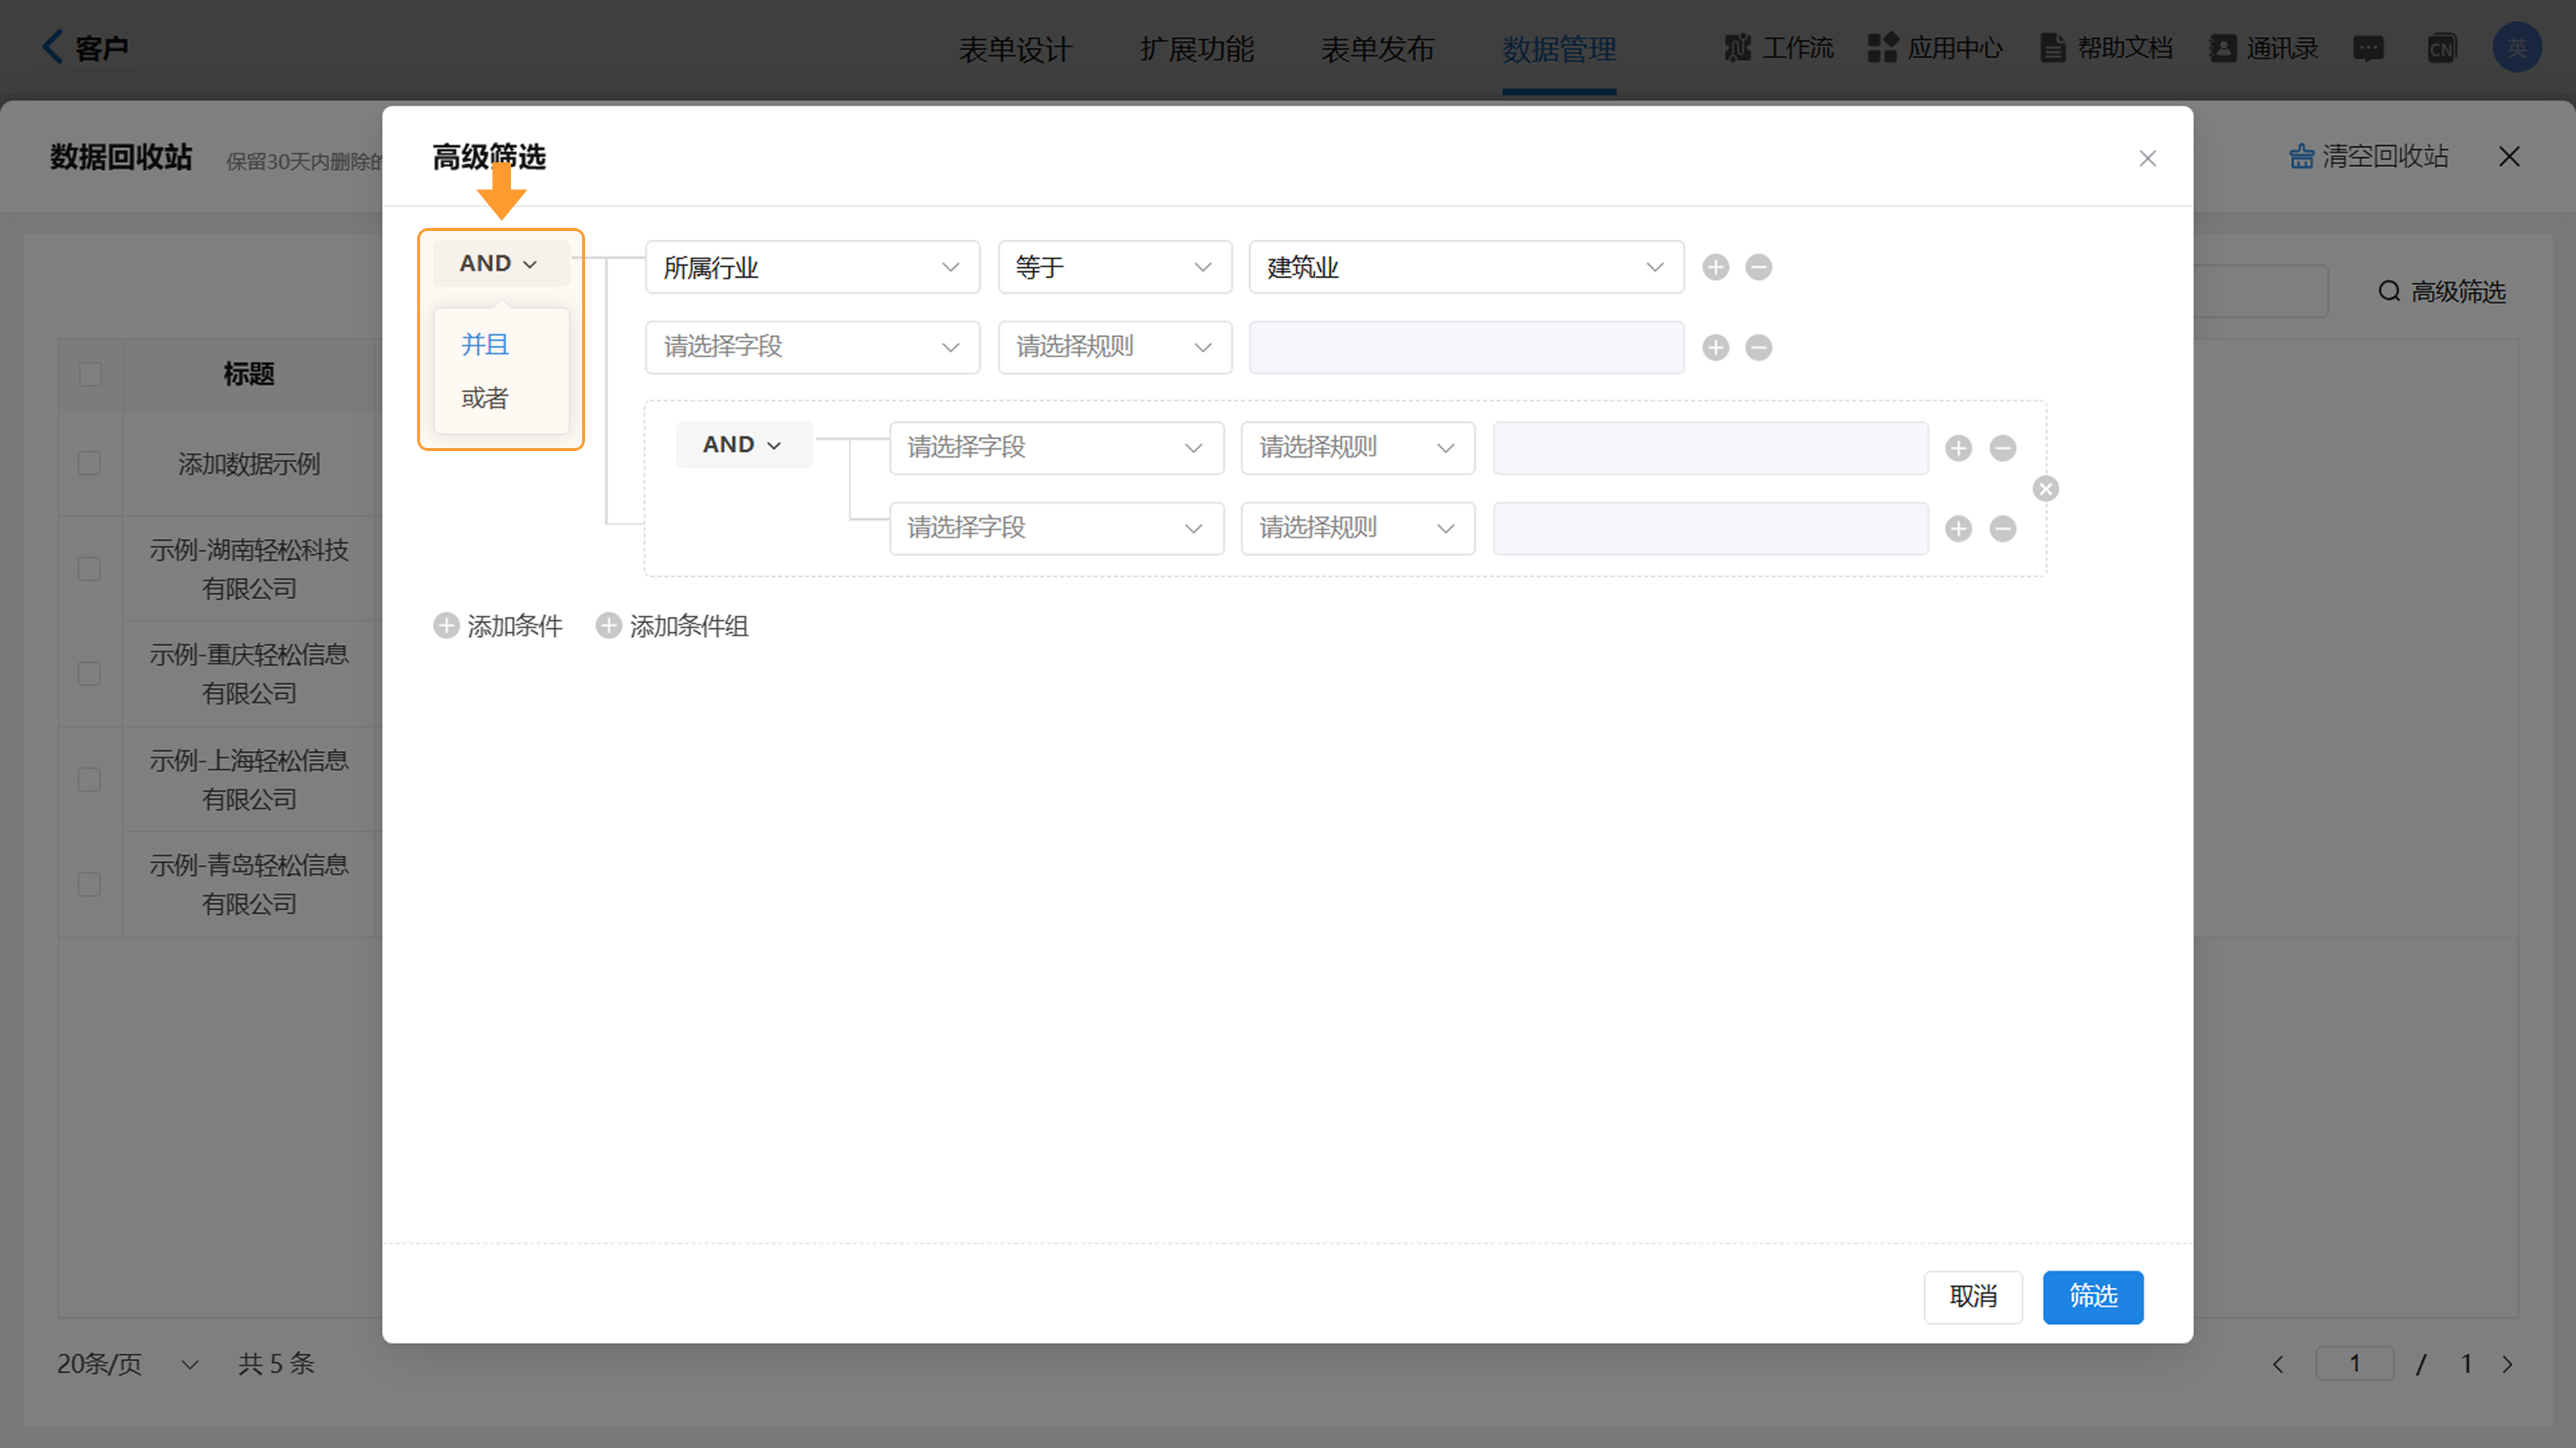Check the 示例-上海轻松信息有限公司 row checkbox
This screenshot has width=2576, height=1448.
(90, 779)
